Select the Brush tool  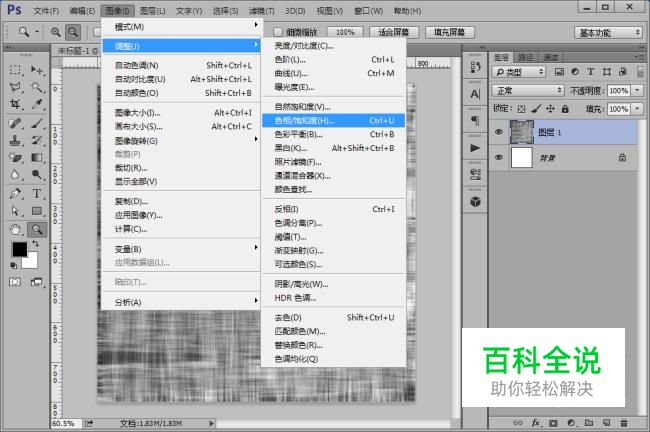click(x=37, y=123)
